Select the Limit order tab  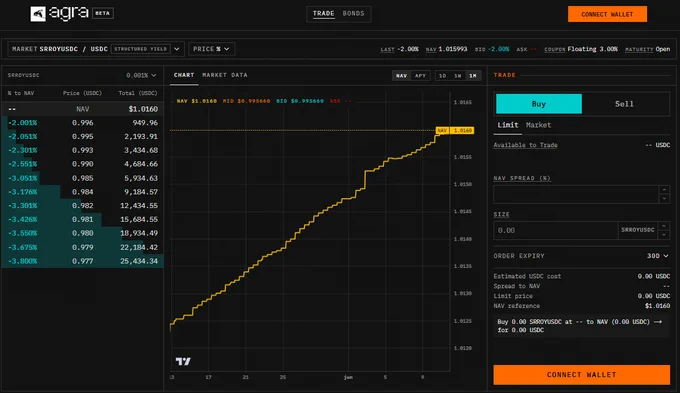(508, 125)
